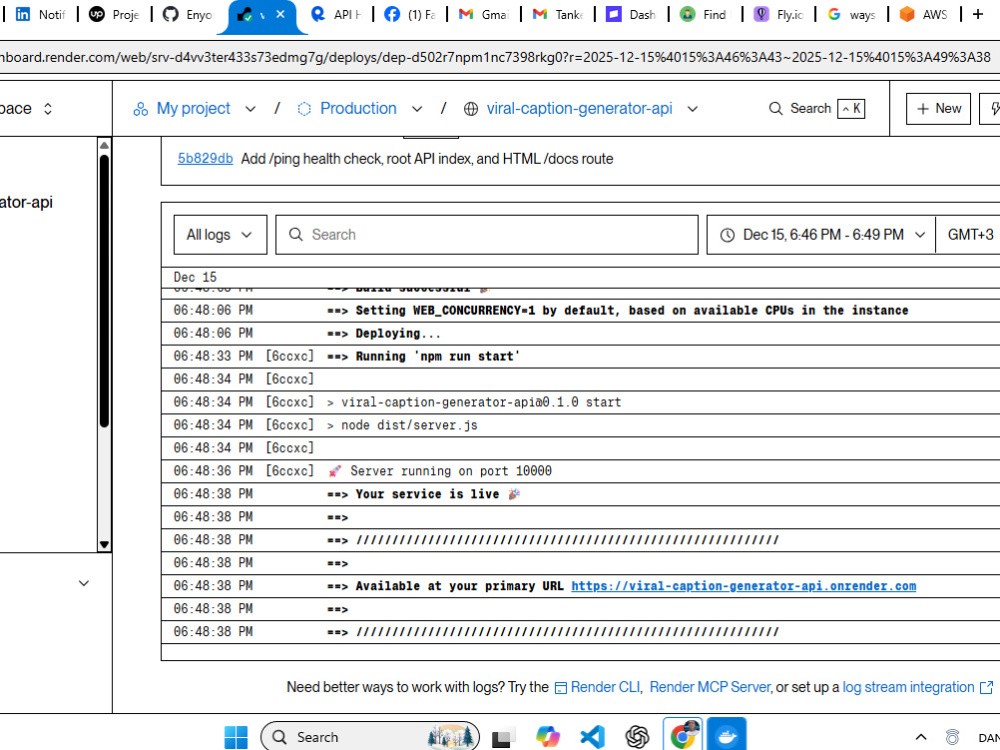Screen dimensions: 1000x750
Task: Change the GMT+3 timezone setting
Action: tap(970, 235)
